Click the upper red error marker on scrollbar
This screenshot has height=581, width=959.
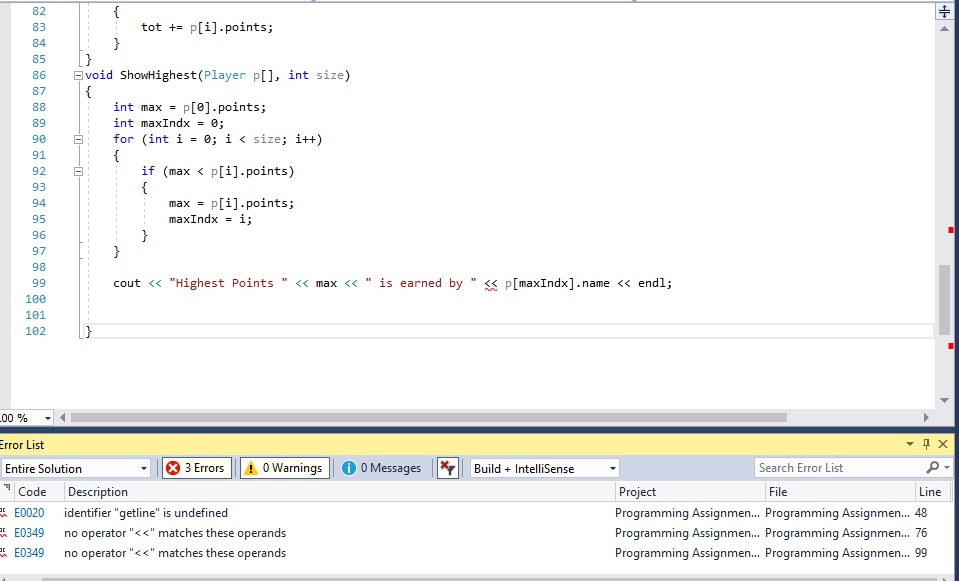coord(951,230)
